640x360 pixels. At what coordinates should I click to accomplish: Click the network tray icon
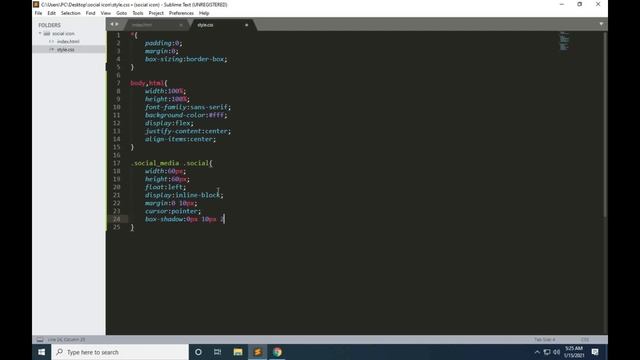(547, 352)
